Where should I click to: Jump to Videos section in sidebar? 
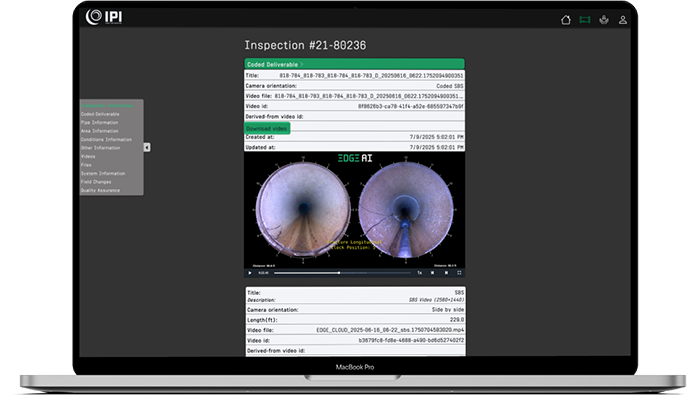(89, 156)
